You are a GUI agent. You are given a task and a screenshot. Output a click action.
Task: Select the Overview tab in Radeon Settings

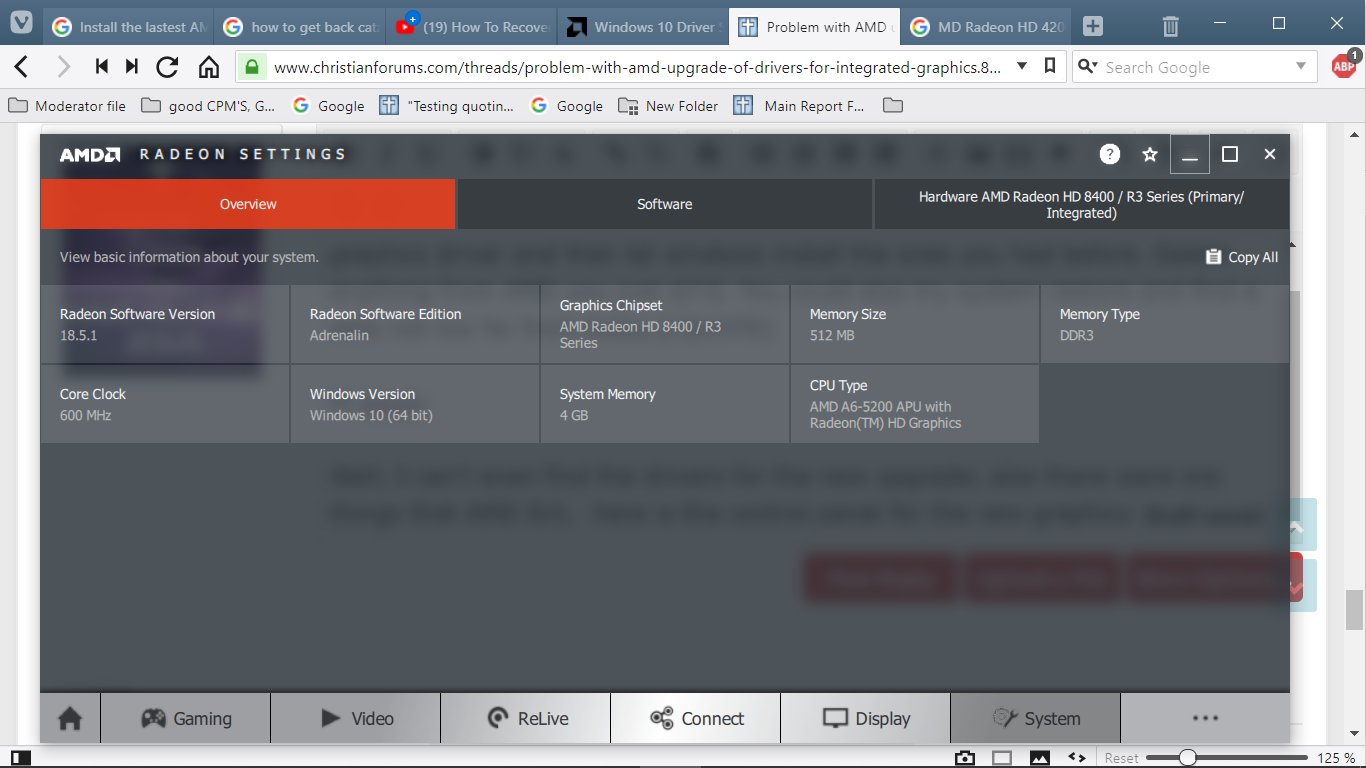click(248, 204)
